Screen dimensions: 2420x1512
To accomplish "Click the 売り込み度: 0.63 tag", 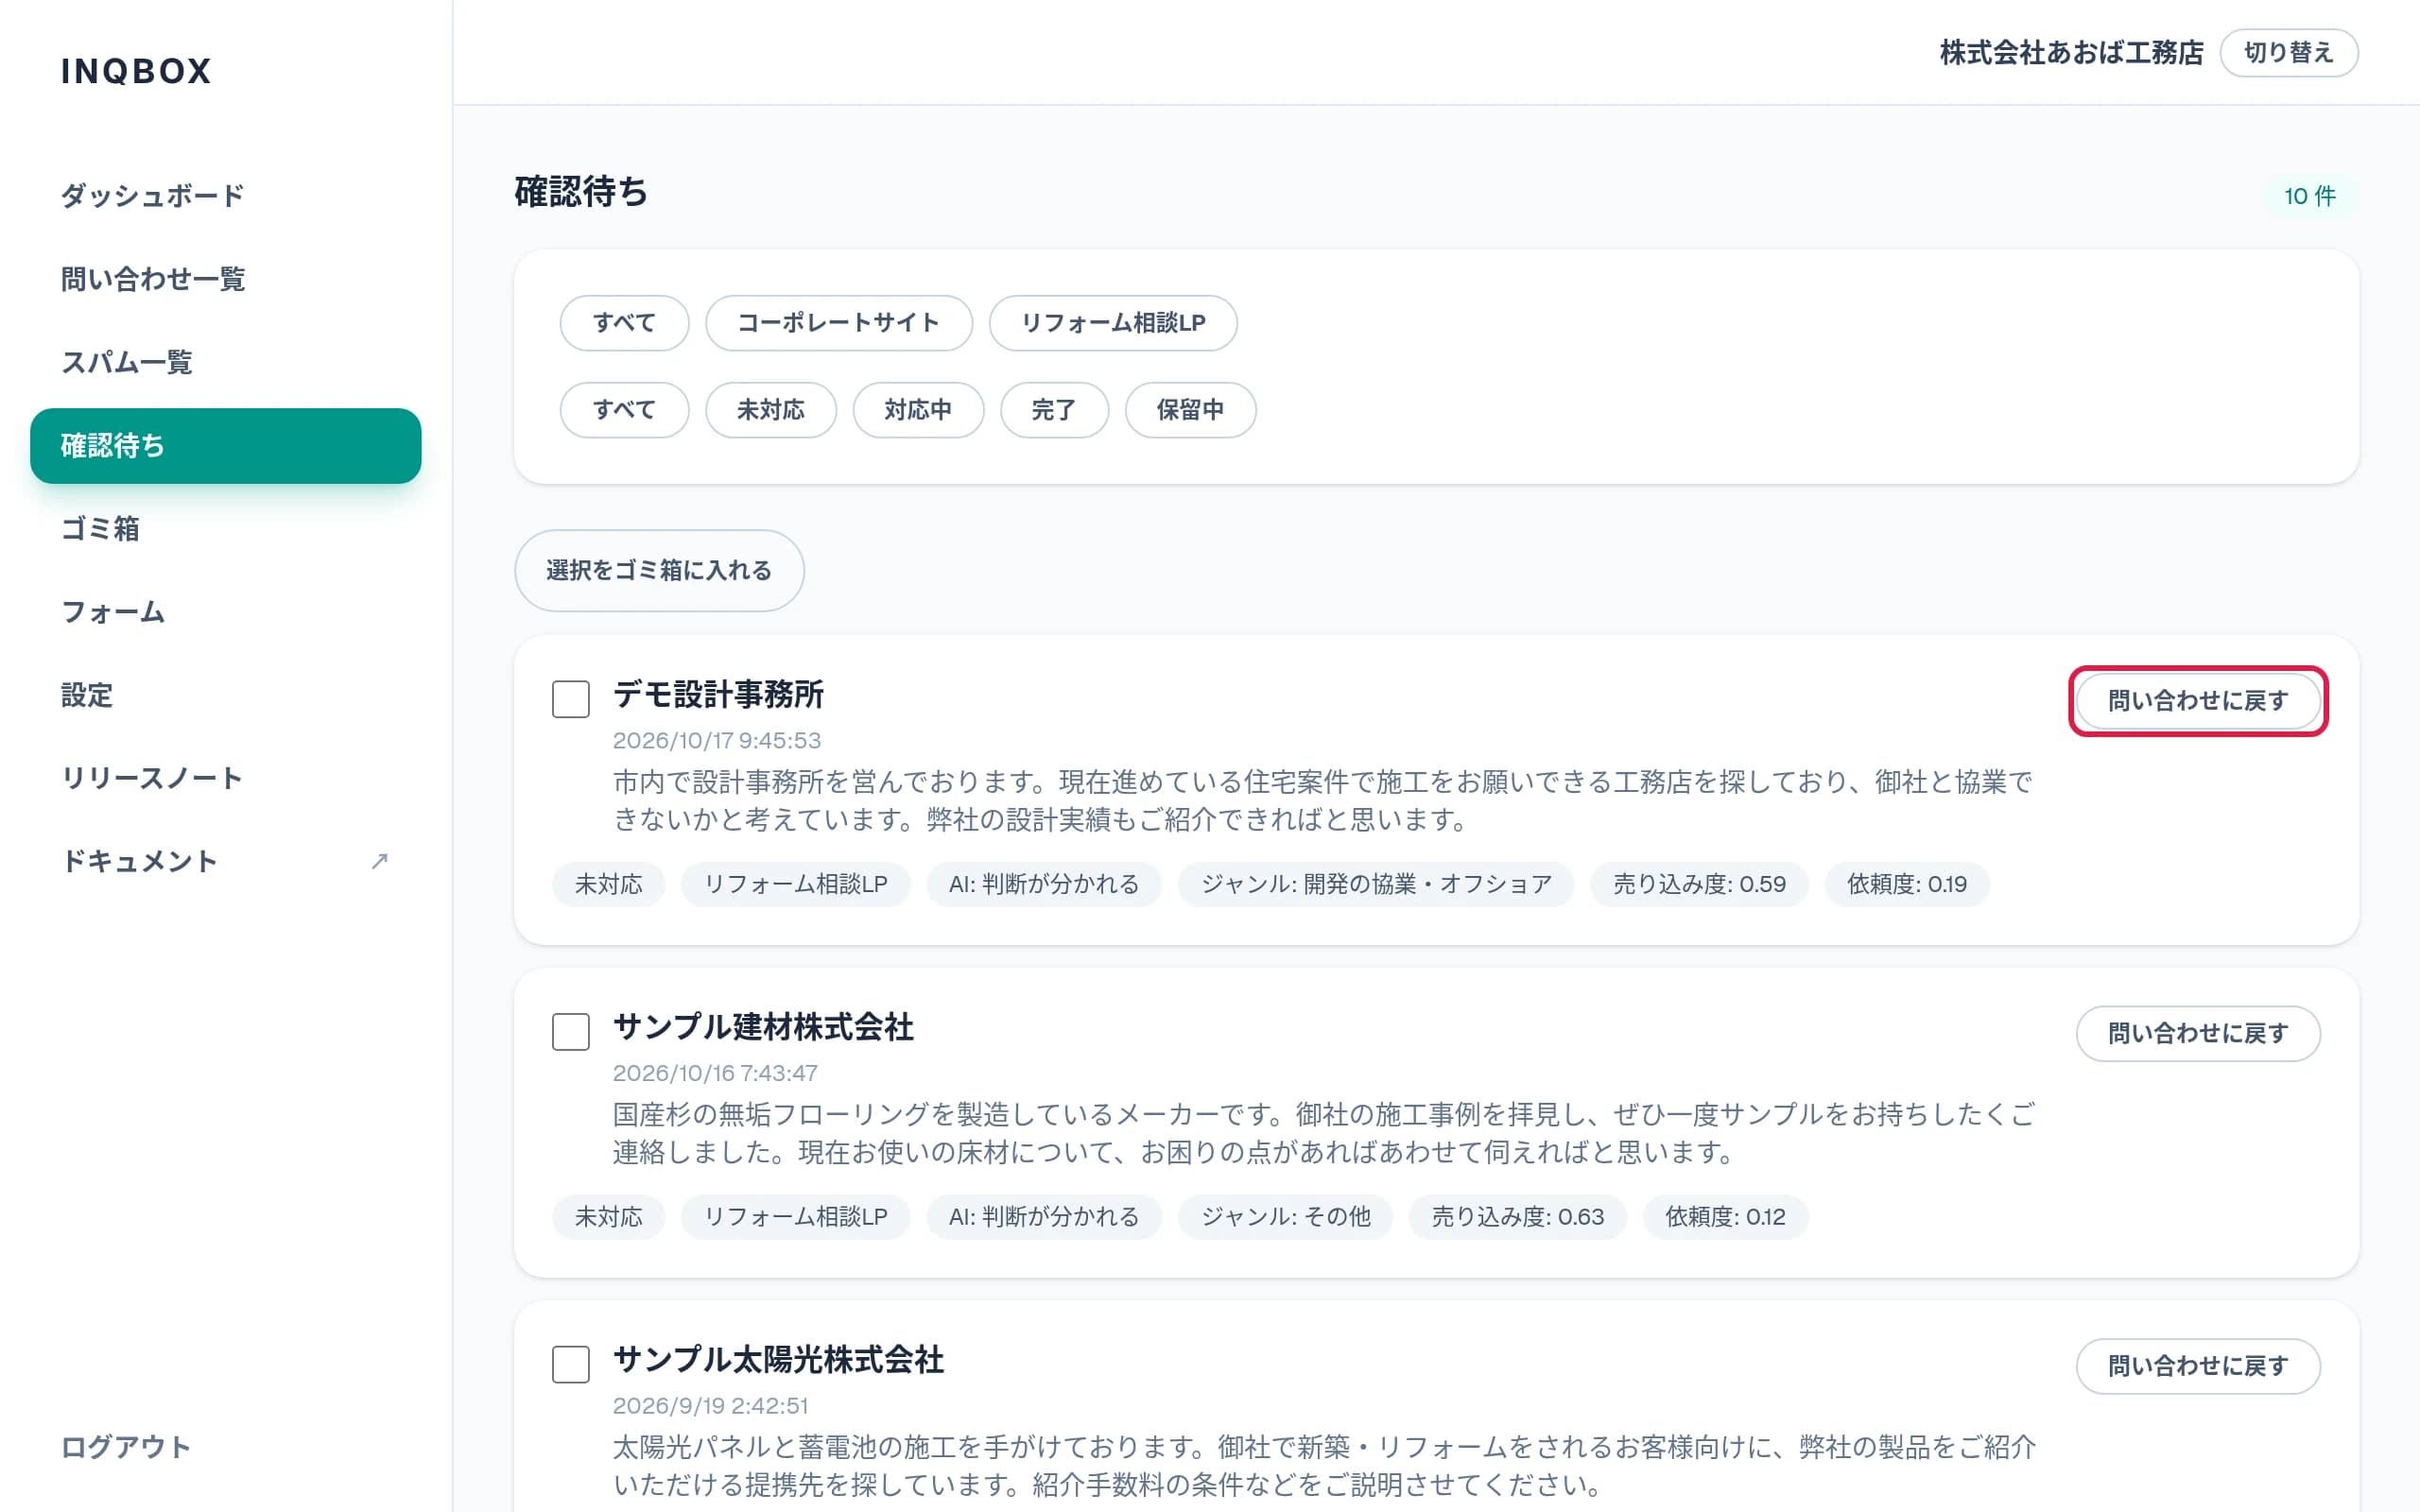I will pos(1517,1217).
